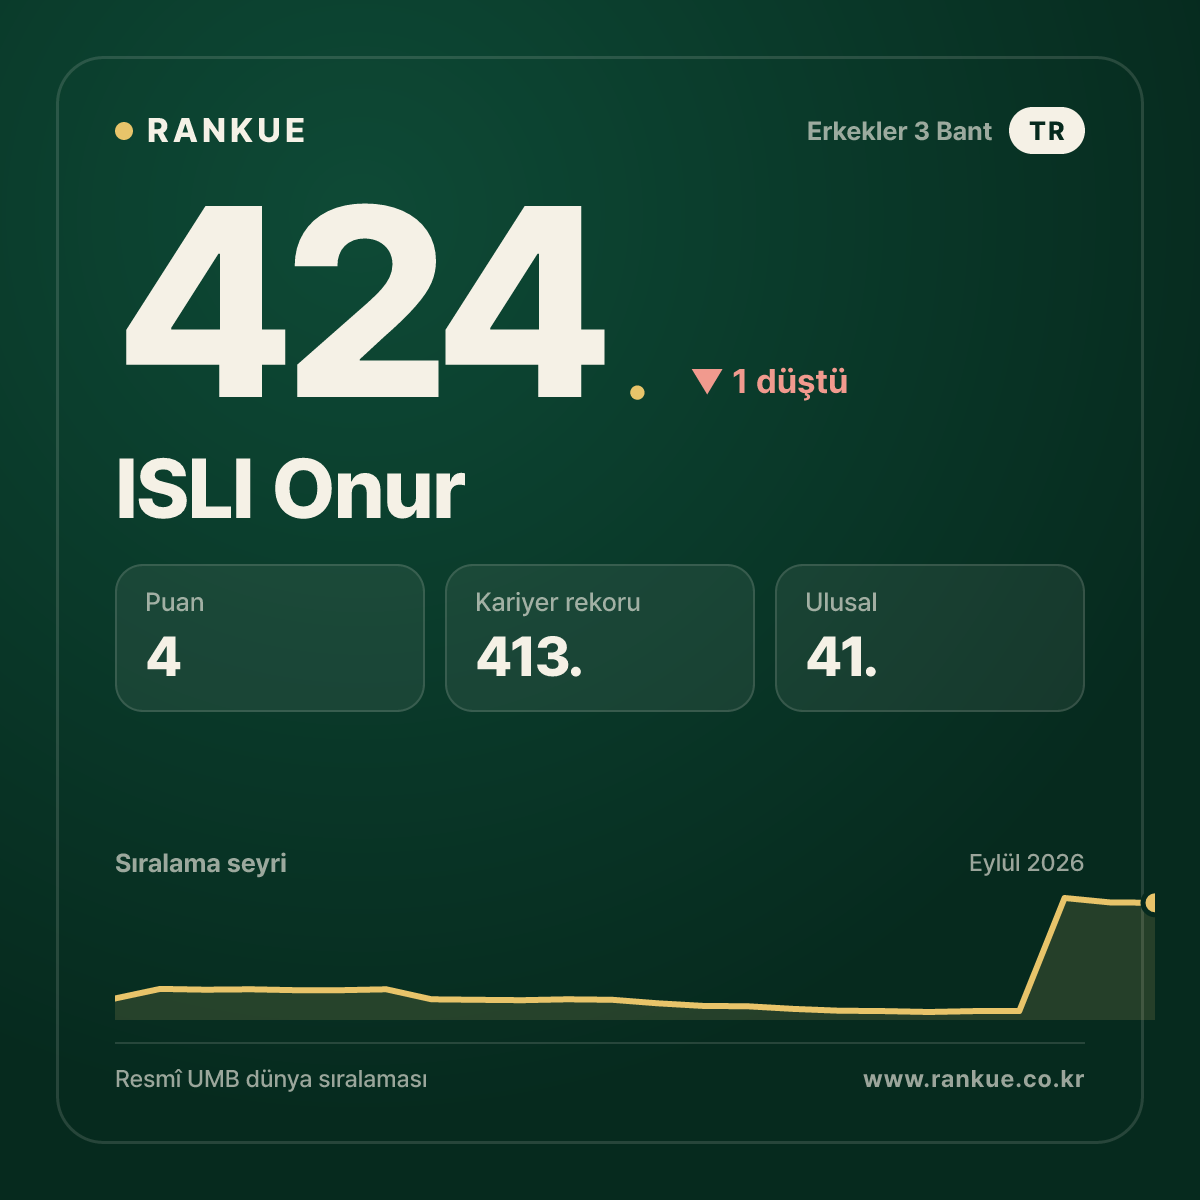Screen dimensions: 1200x1200
Task: Select the TR country badge
Action: tap(1047, 131)
